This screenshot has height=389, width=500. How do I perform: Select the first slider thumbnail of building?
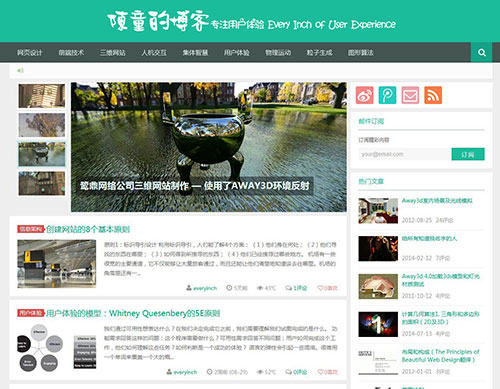42,96
